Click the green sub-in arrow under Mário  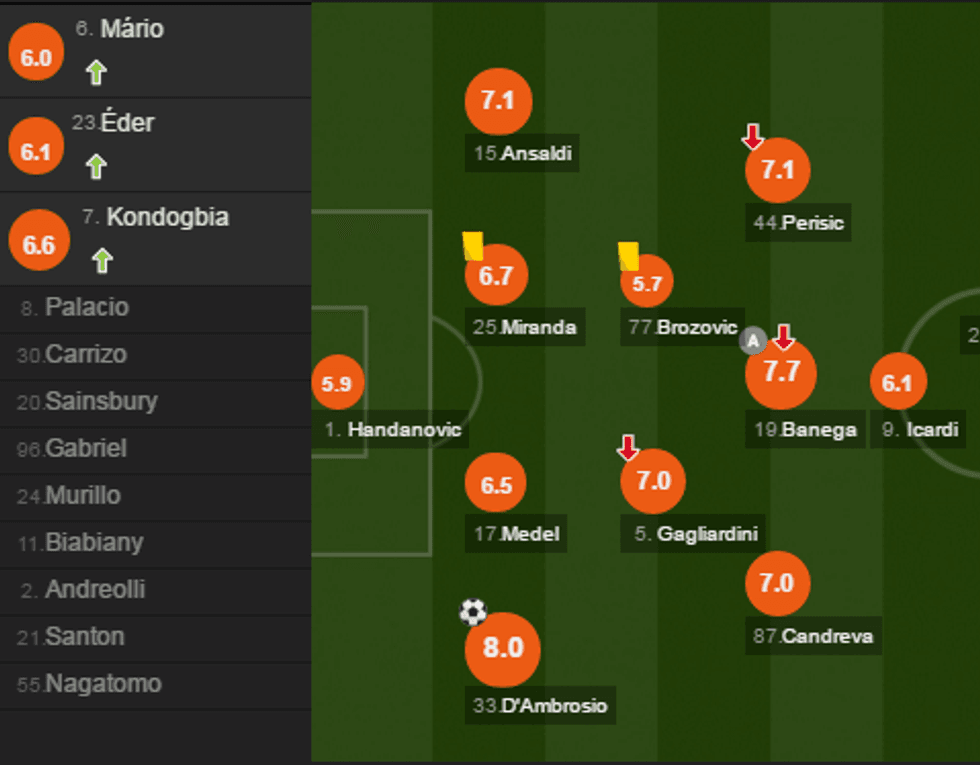pos(96,72)
